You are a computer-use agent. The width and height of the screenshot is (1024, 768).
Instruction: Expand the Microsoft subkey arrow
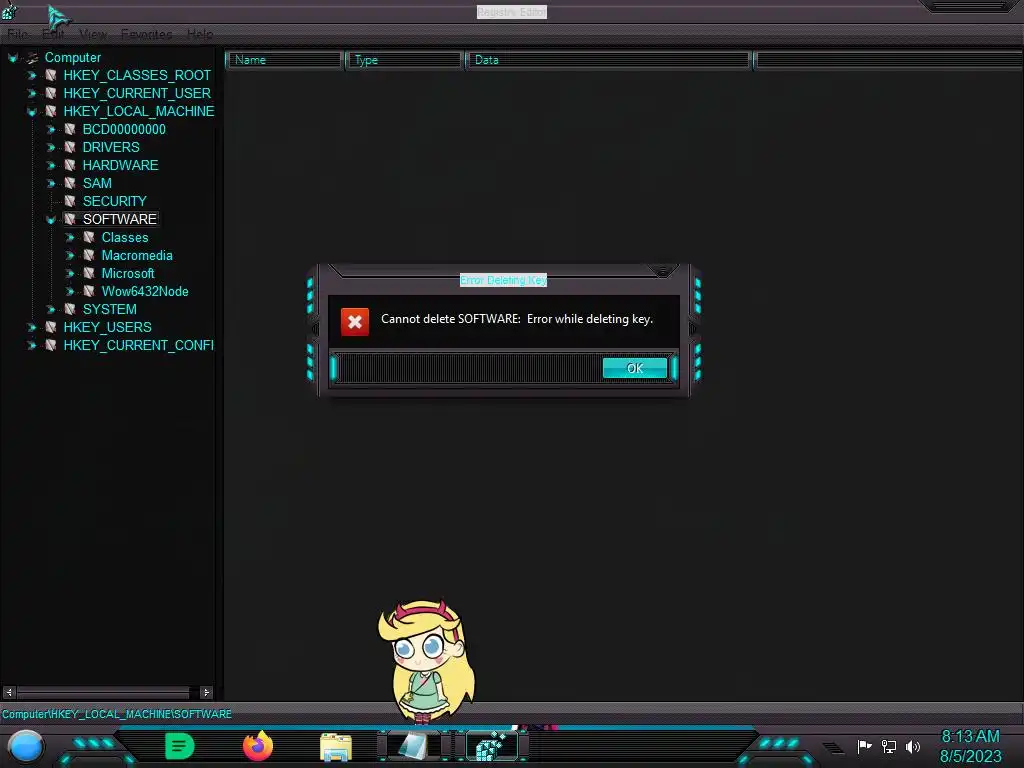(69, 274)
